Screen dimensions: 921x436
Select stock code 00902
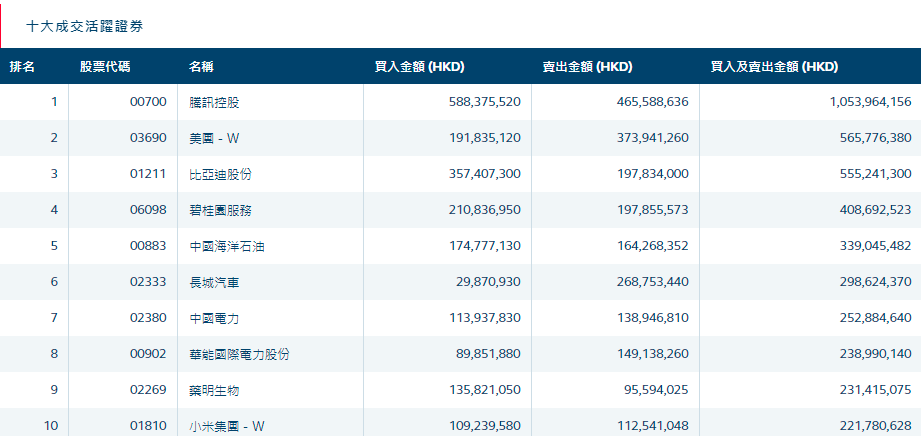click(148, 354)
